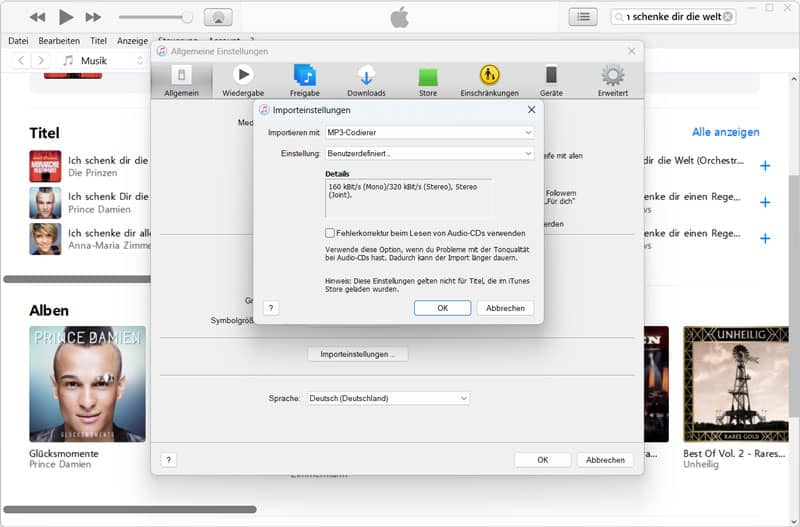Click into the iTunes search field
800x527 pixels.
[x=672, y=17]
